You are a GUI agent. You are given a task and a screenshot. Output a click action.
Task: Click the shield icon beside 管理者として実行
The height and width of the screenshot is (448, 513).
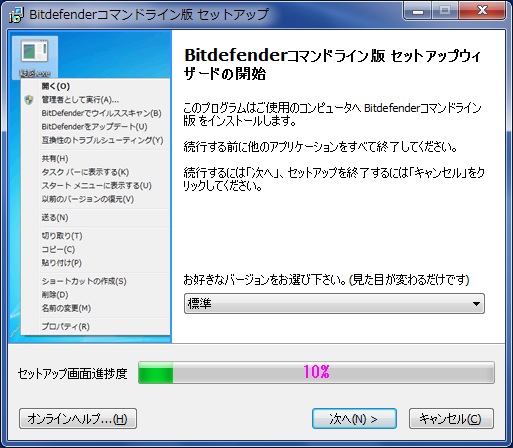pyautogui.click(x=29, y=100)
